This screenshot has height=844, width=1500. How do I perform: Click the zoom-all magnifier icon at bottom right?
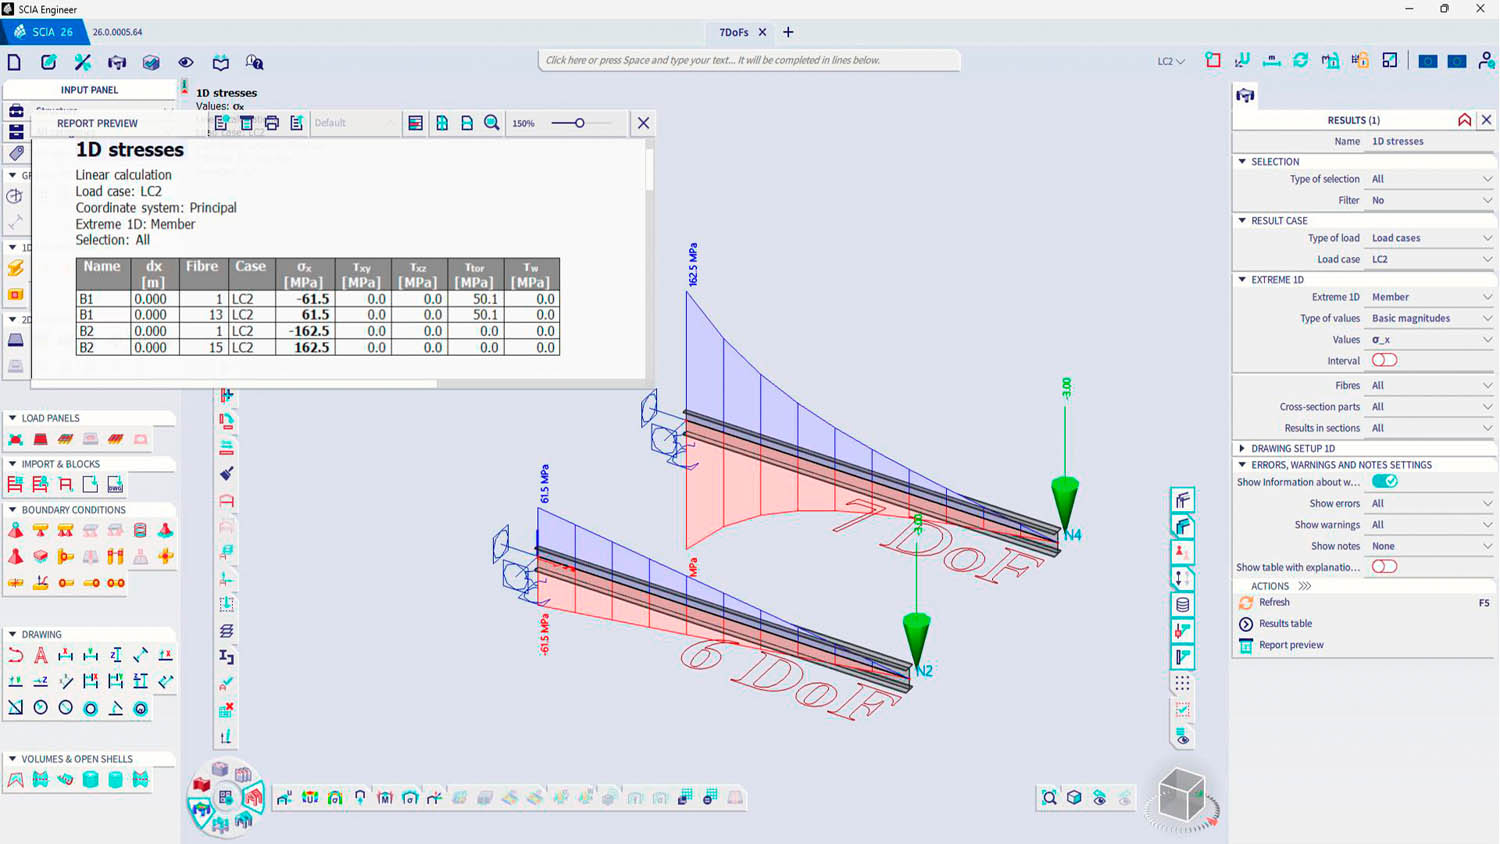point(1049,797)
